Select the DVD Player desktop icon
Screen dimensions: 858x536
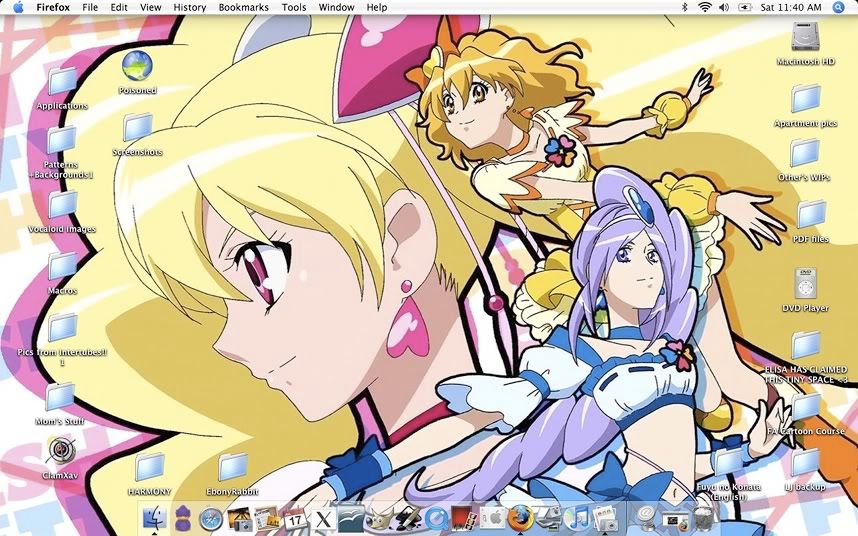click(805, 290)
